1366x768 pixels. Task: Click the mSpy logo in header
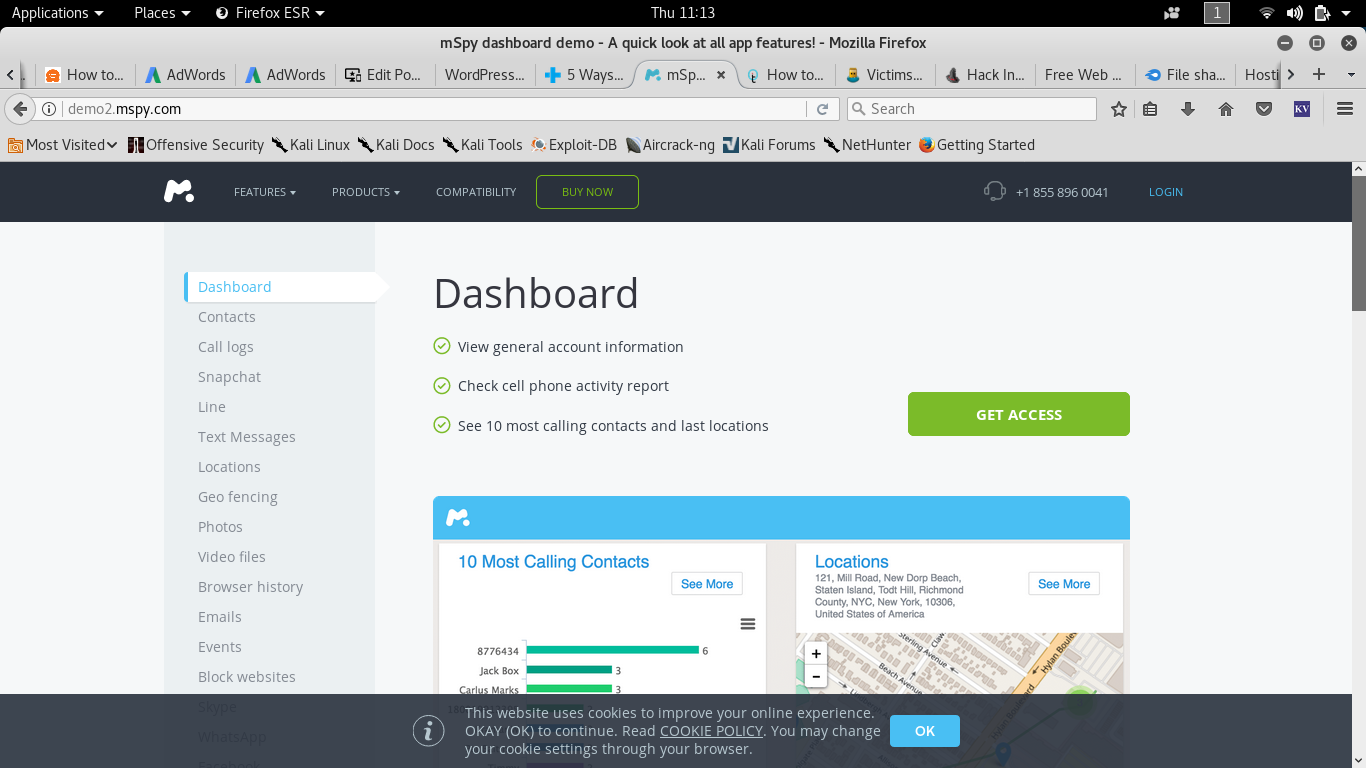(x=179, y=191)
